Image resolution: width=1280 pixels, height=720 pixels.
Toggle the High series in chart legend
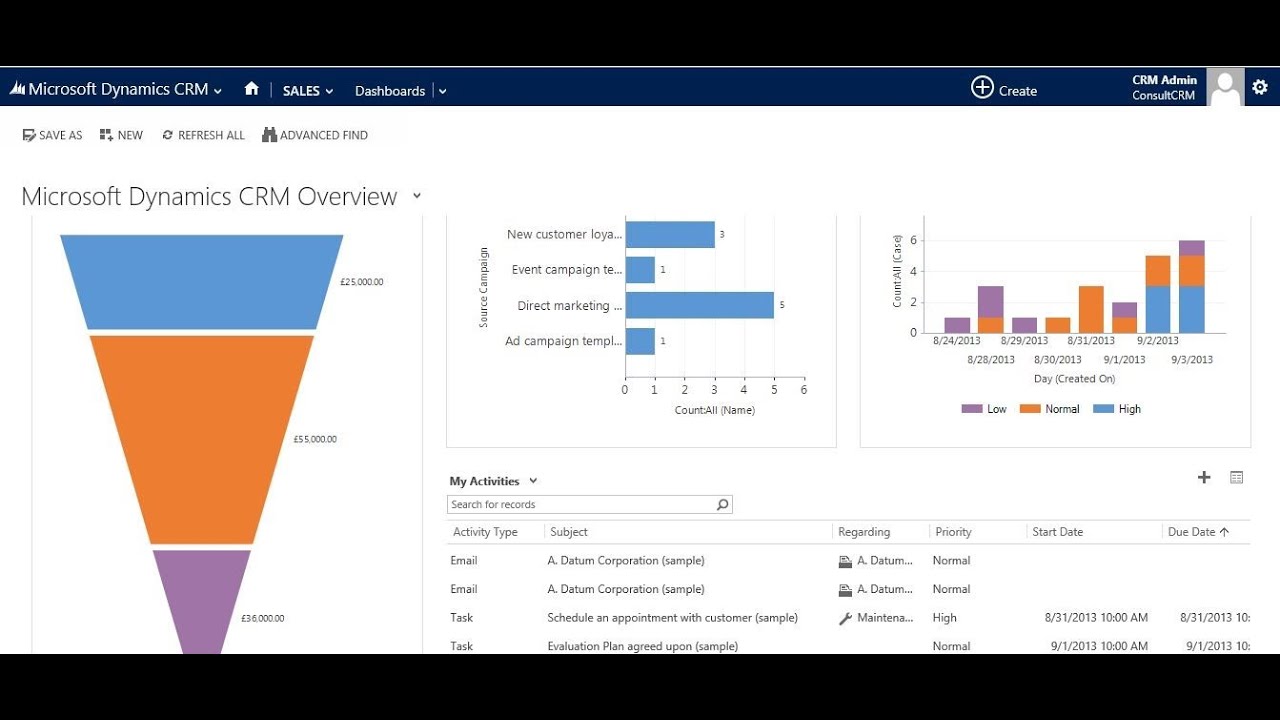click(1117, 409)
